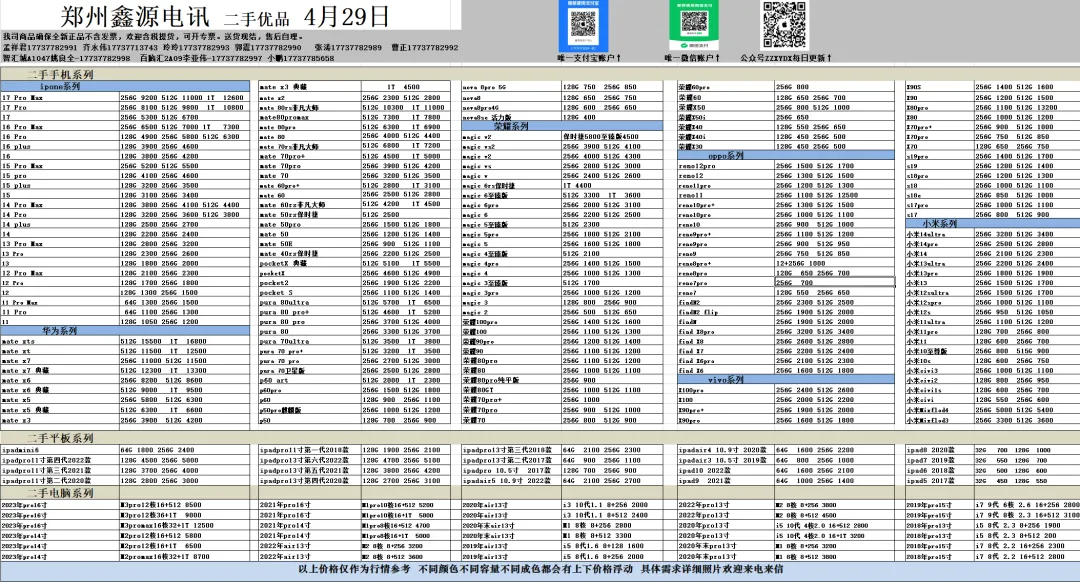Click the ipadmini6 cell
This screenshot has height=582, width=1080.
coord(60,450)
